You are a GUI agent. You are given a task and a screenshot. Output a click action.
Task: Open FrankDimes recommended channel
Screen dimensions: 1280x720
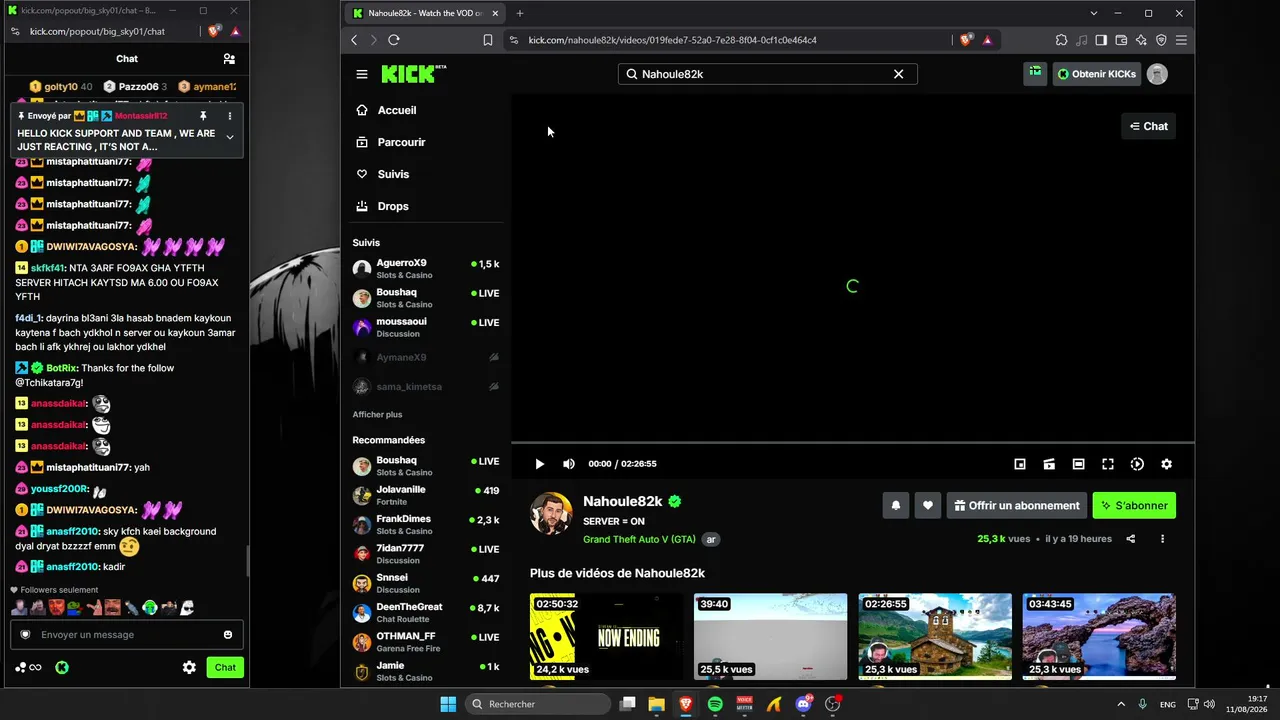tap(426, 524)
